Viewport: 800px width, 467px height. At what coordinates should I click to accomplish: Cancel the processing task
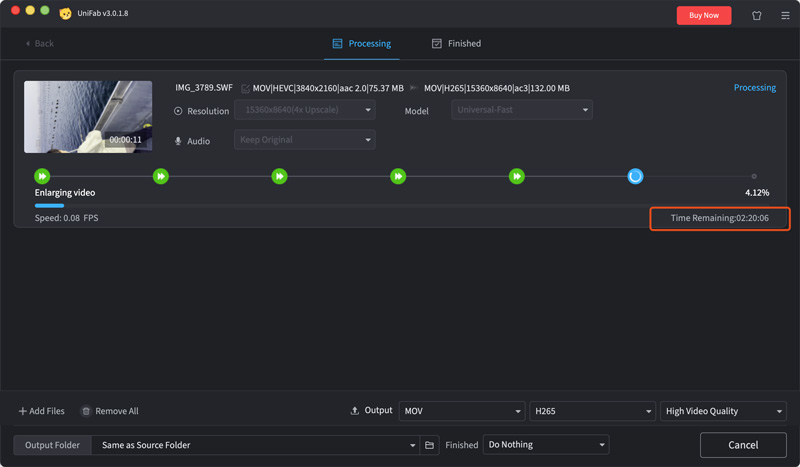coord(743,445)
